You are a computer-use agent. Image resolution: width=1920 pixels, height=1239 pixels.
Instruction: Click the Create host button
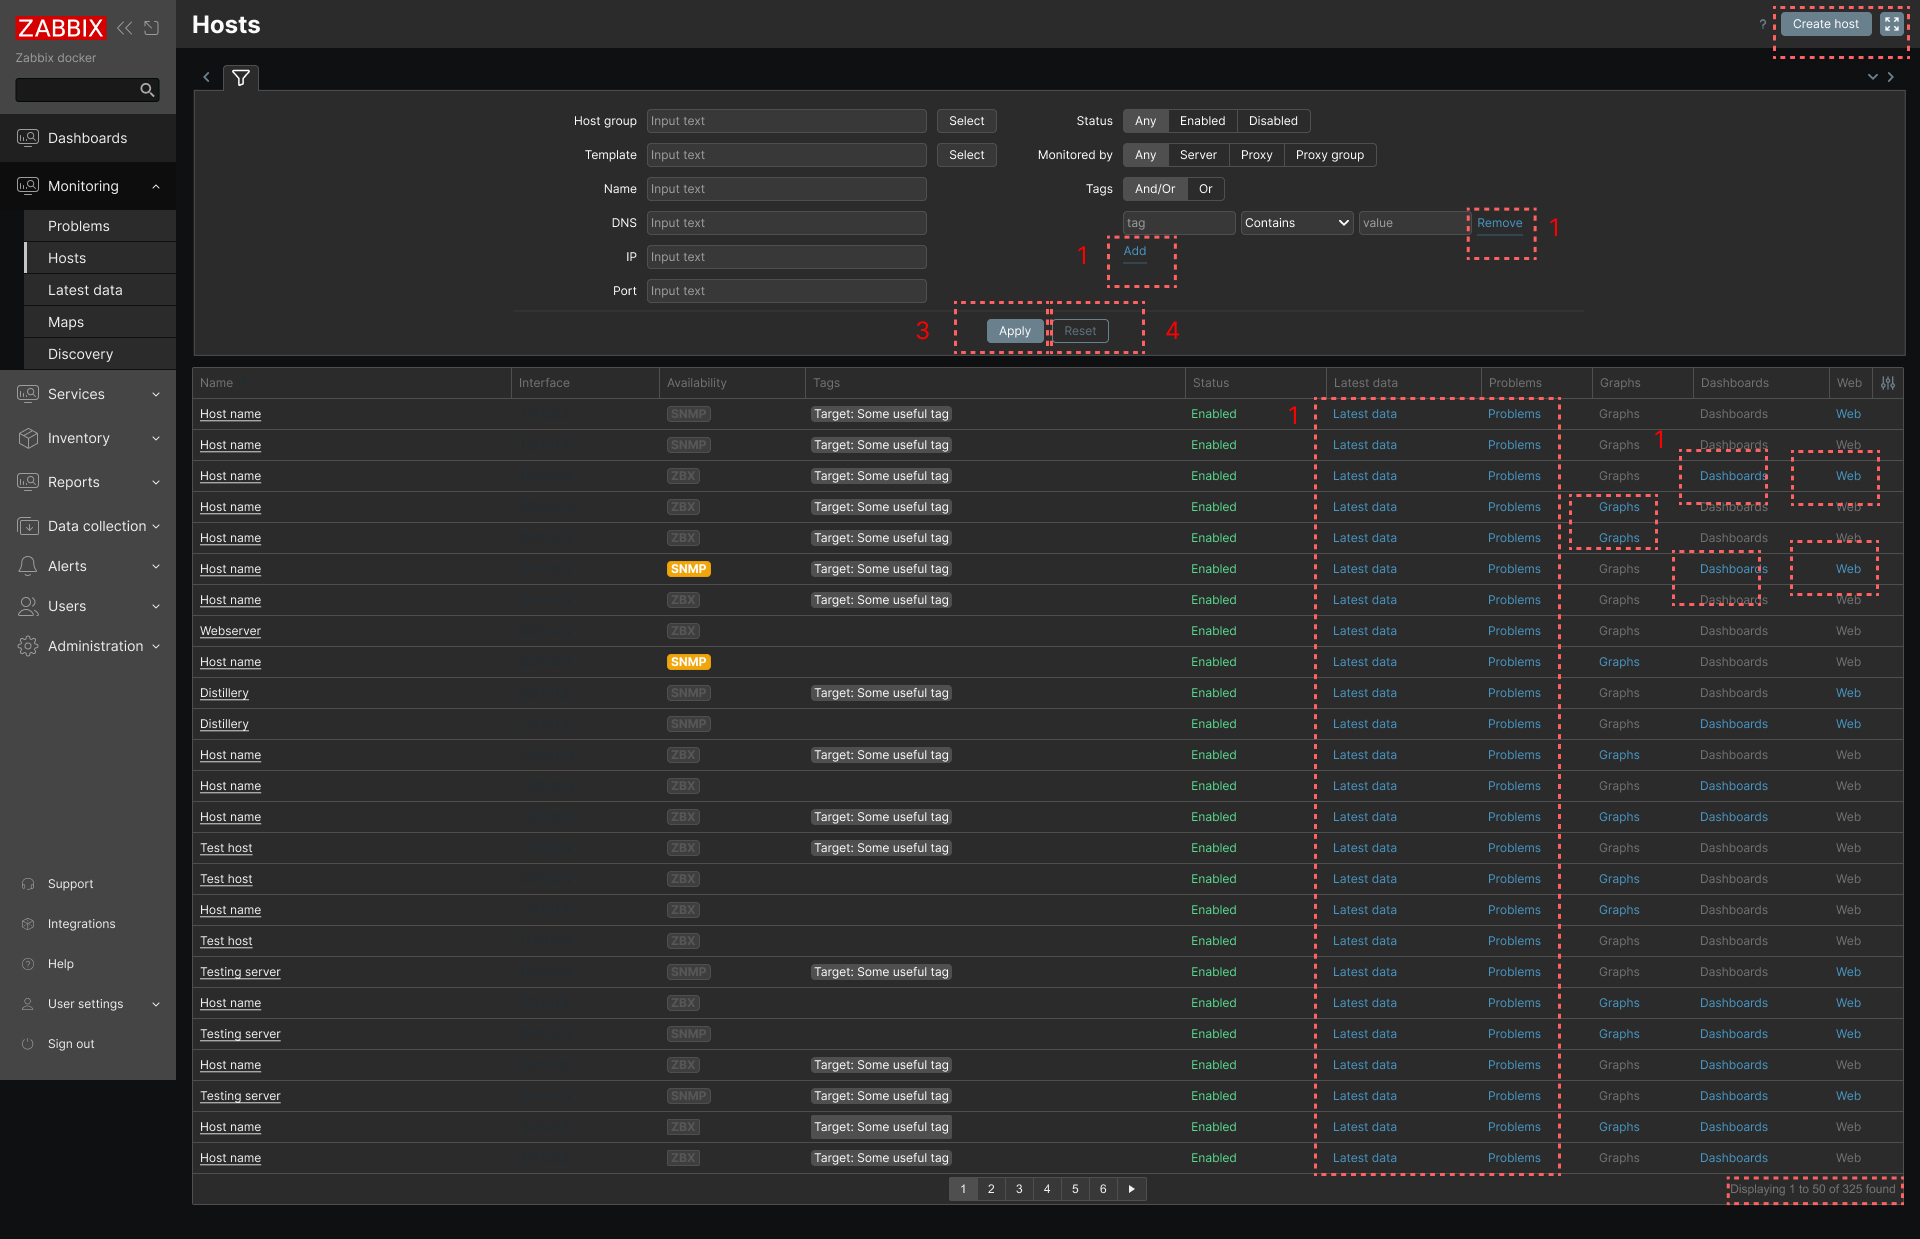[x=1825, y=24]
